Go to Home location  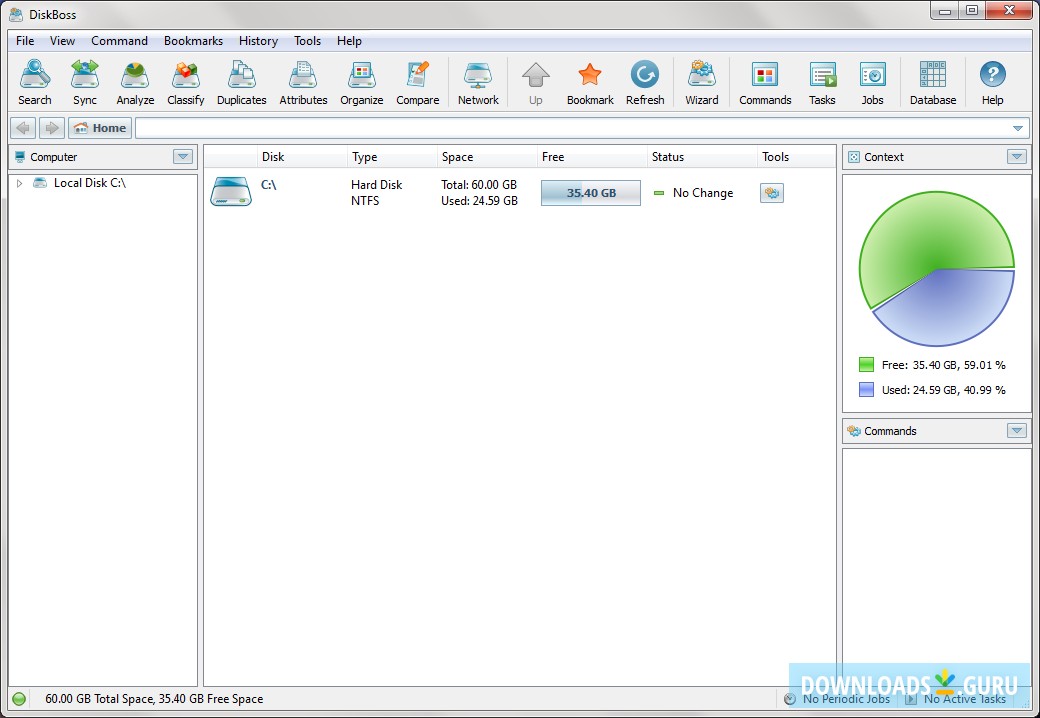(x=100, y=128)
